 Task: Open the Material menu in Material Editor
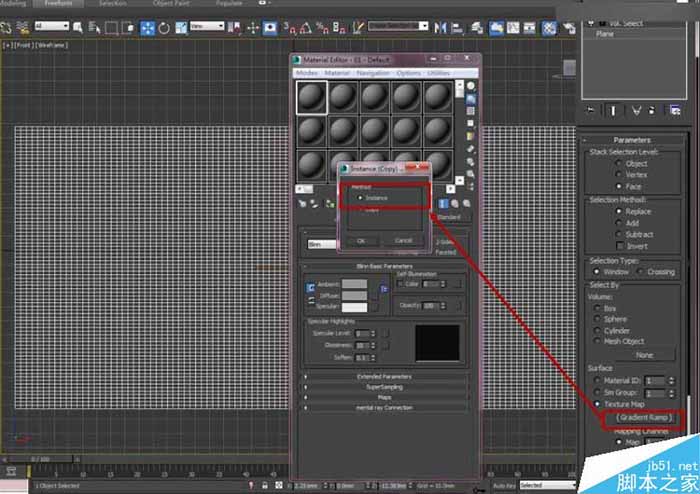[x=337, y=73]
